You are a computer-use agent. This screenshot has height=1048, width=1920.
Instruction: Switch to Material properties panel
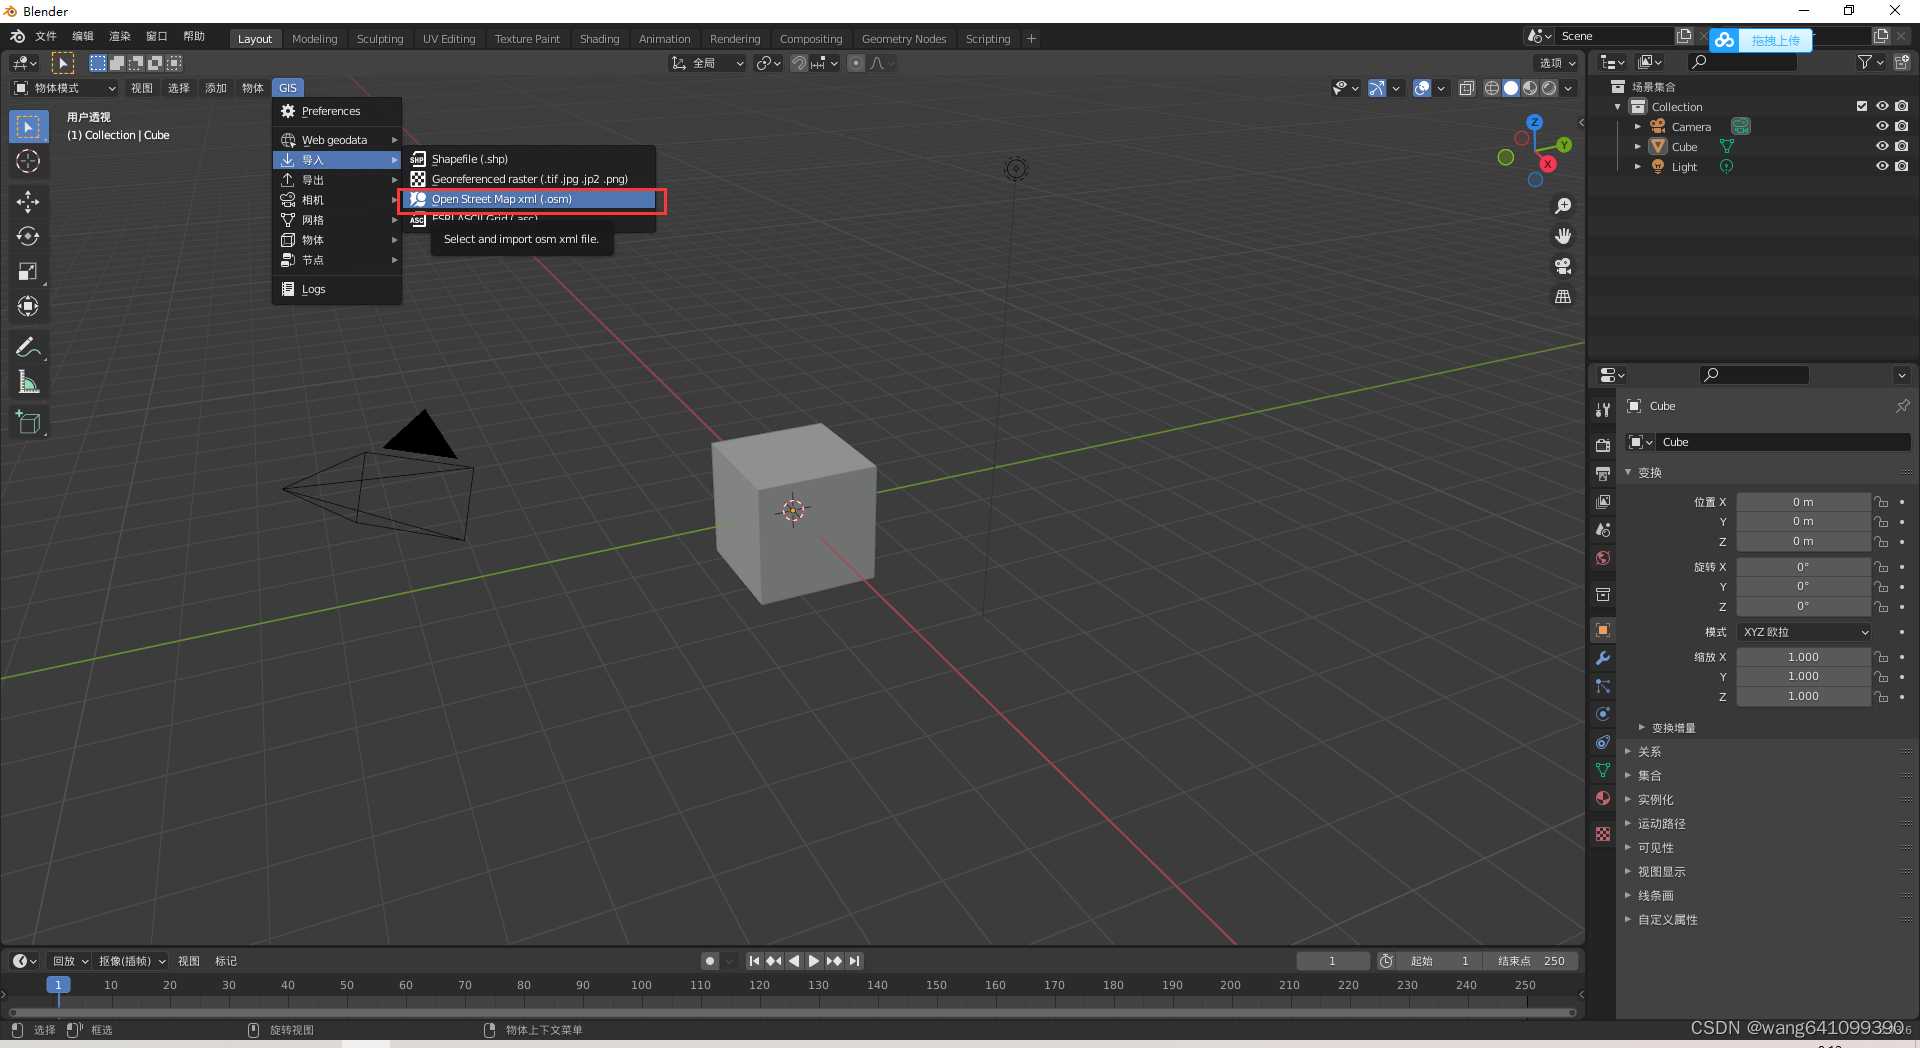(x=1602, y=799)
